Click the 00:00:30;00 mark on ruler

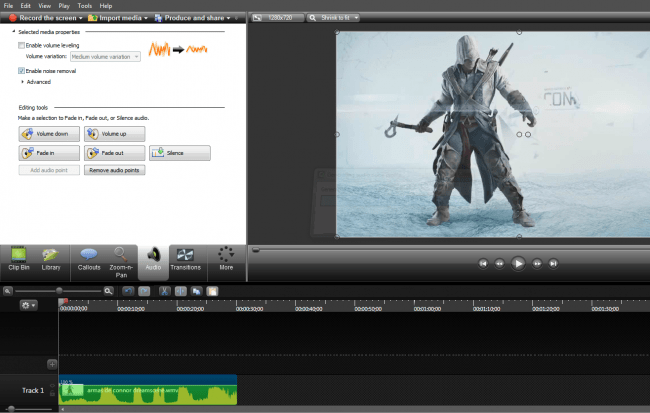[x=250, y=309]
